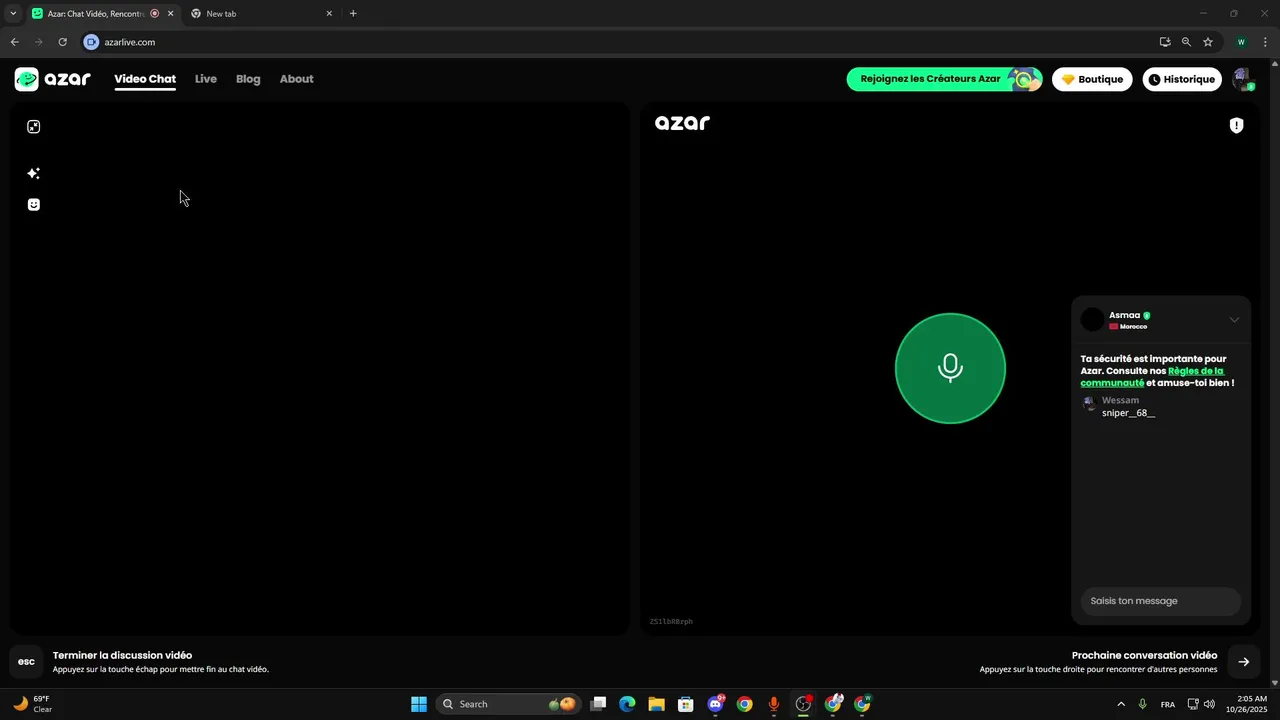Click the esc end chat button
The height and width of the screenshot is (720, 1280).
click(26, 662)
